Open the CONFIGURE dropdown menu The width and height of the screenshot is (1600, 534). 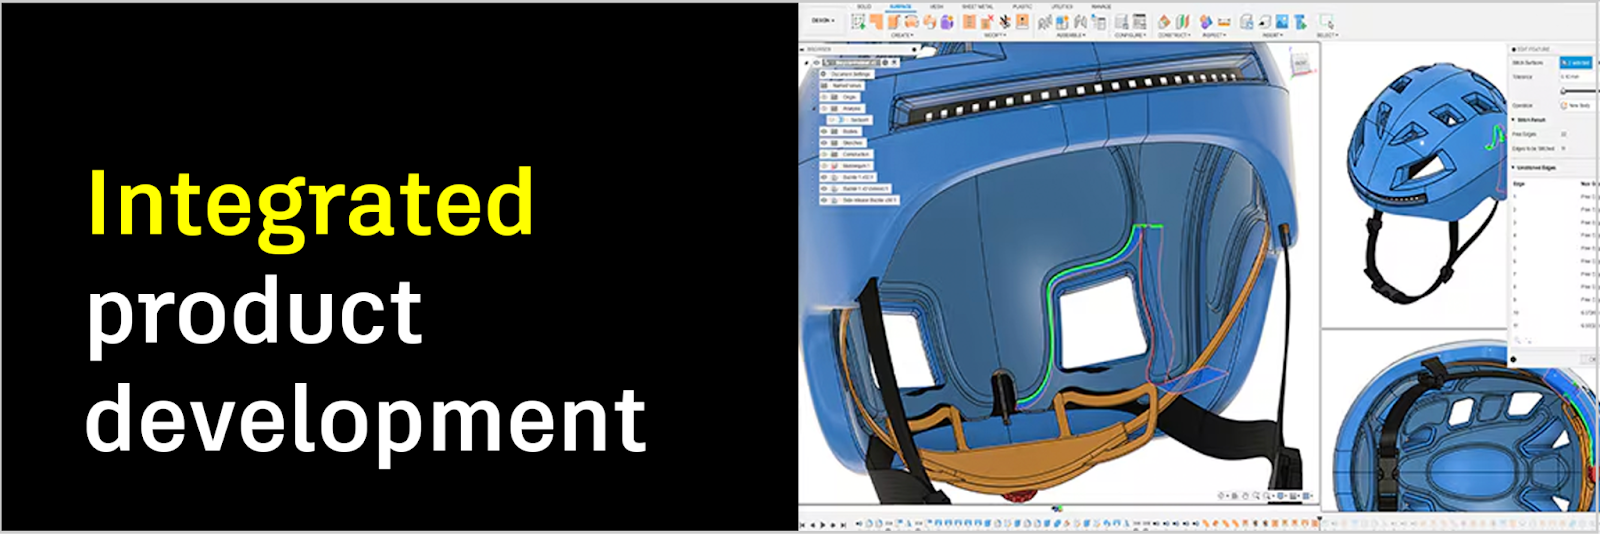1130,35
